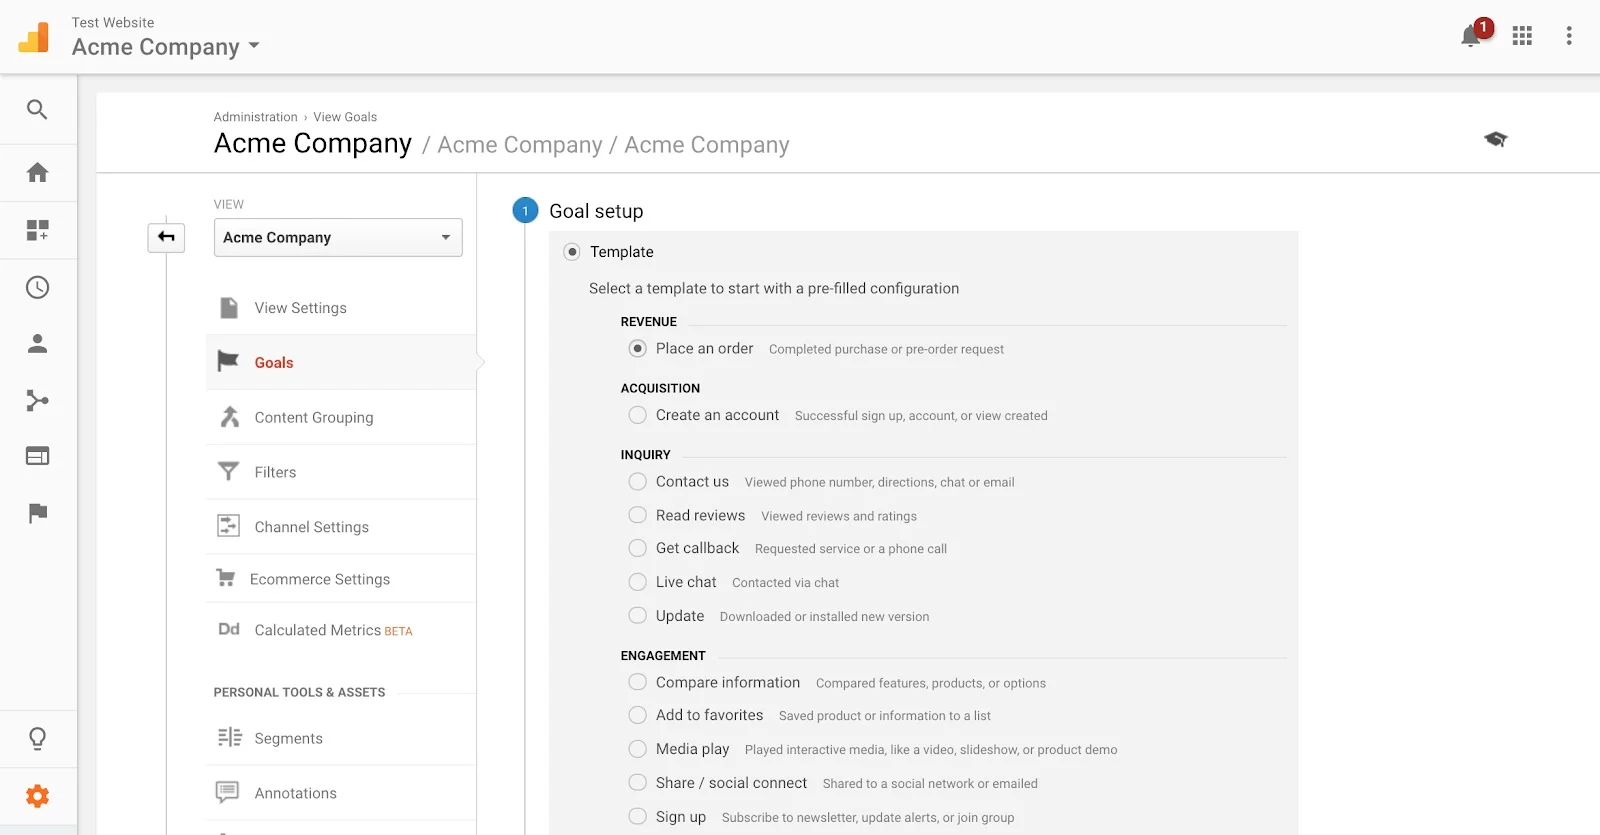Viewport: 1600px width, 835px height.
Task: Open the Goals menu item
Action: coord(341,362)
